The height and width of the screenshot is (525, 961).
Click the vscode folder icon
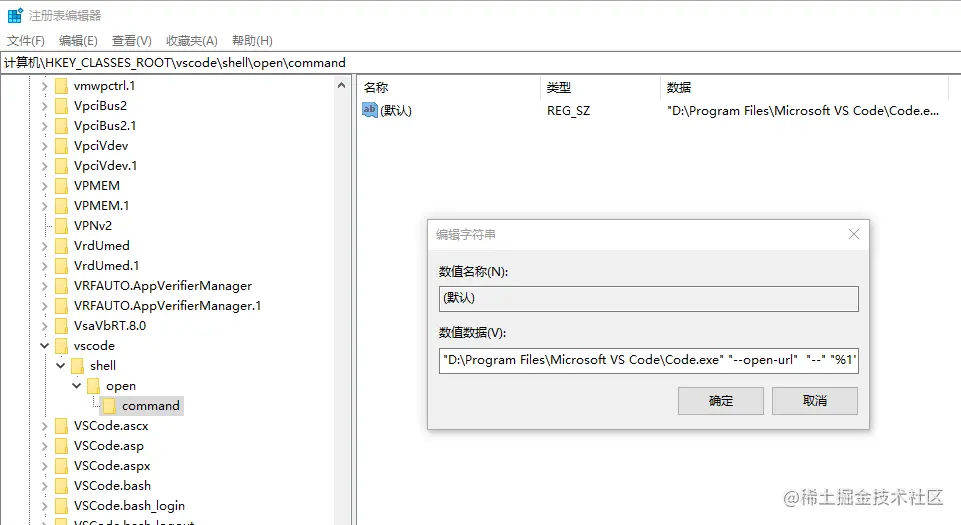[x=61, y=346]
